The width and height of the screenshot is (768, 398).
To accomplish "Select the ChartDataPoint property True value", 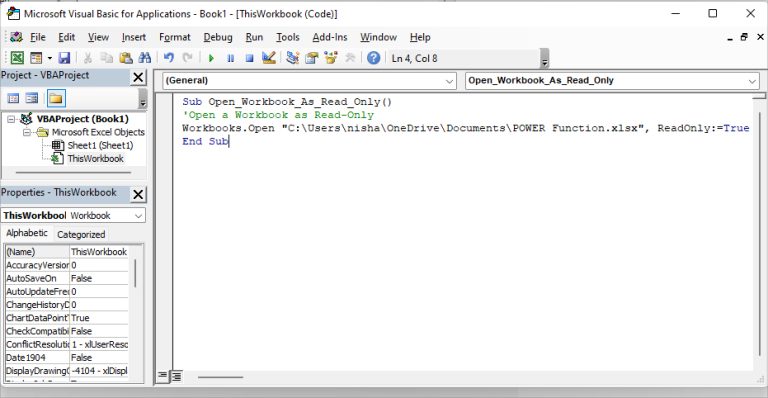I will (99, 318).
